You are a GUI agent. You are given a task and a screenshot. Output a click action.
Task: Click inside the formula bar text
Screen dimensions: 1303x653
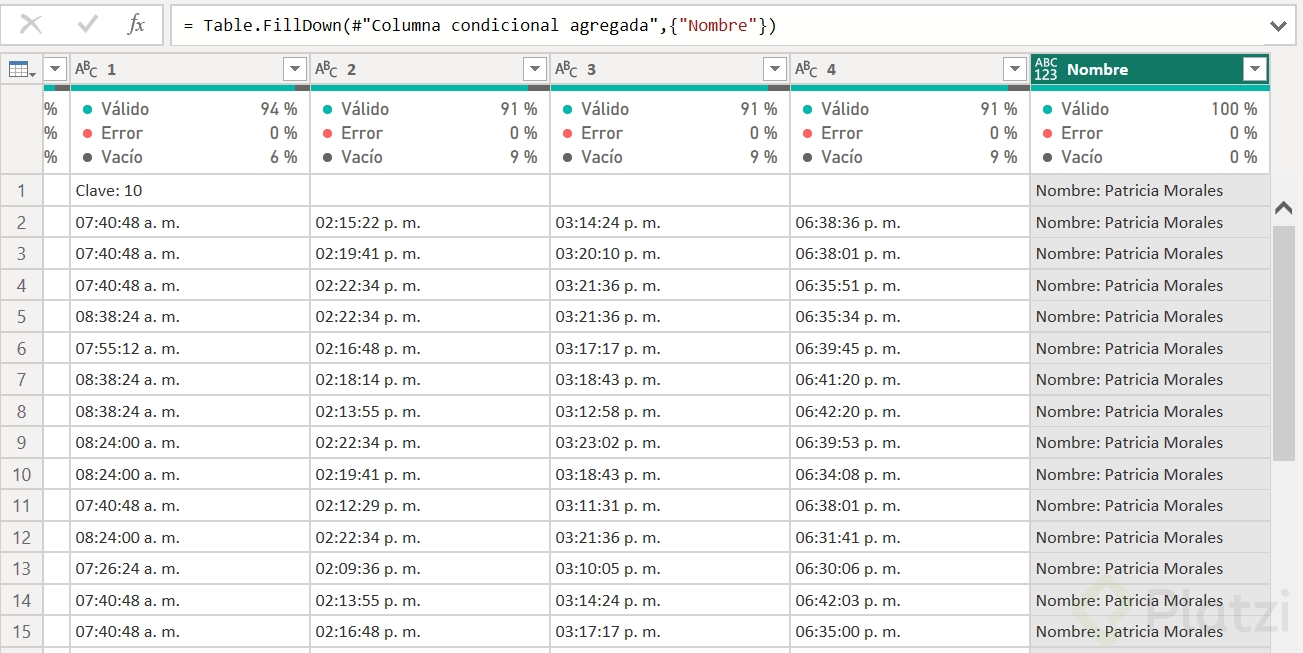600,26
